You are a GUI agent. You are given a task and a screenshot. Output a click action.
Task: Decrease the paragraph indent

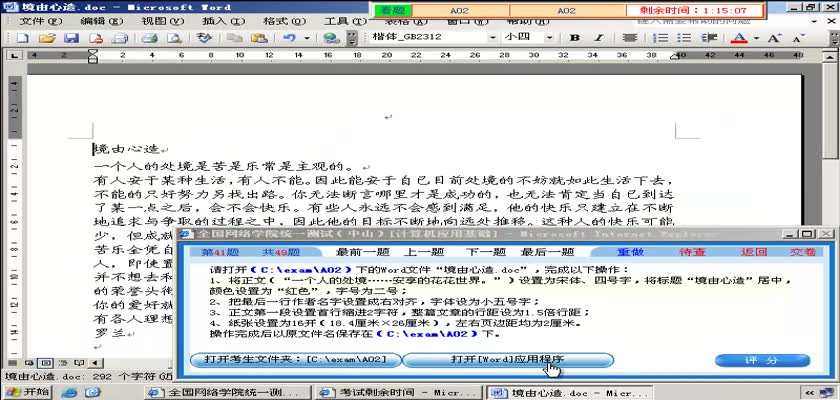709,38
